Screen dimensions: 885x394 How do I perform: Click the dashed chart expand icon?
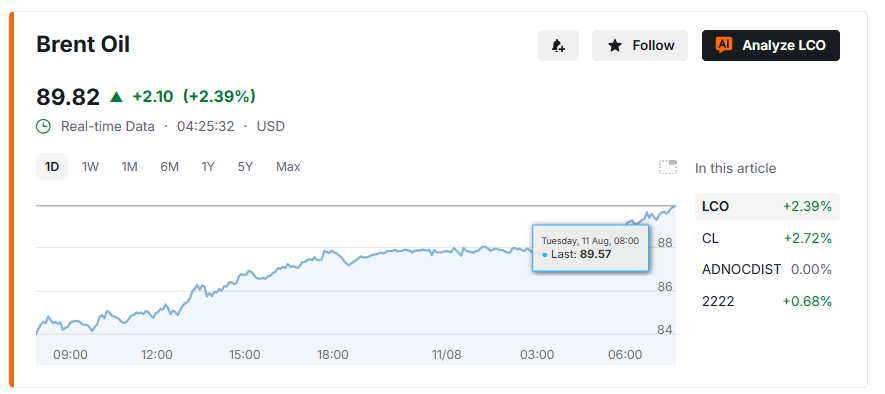tap(668, 167)
